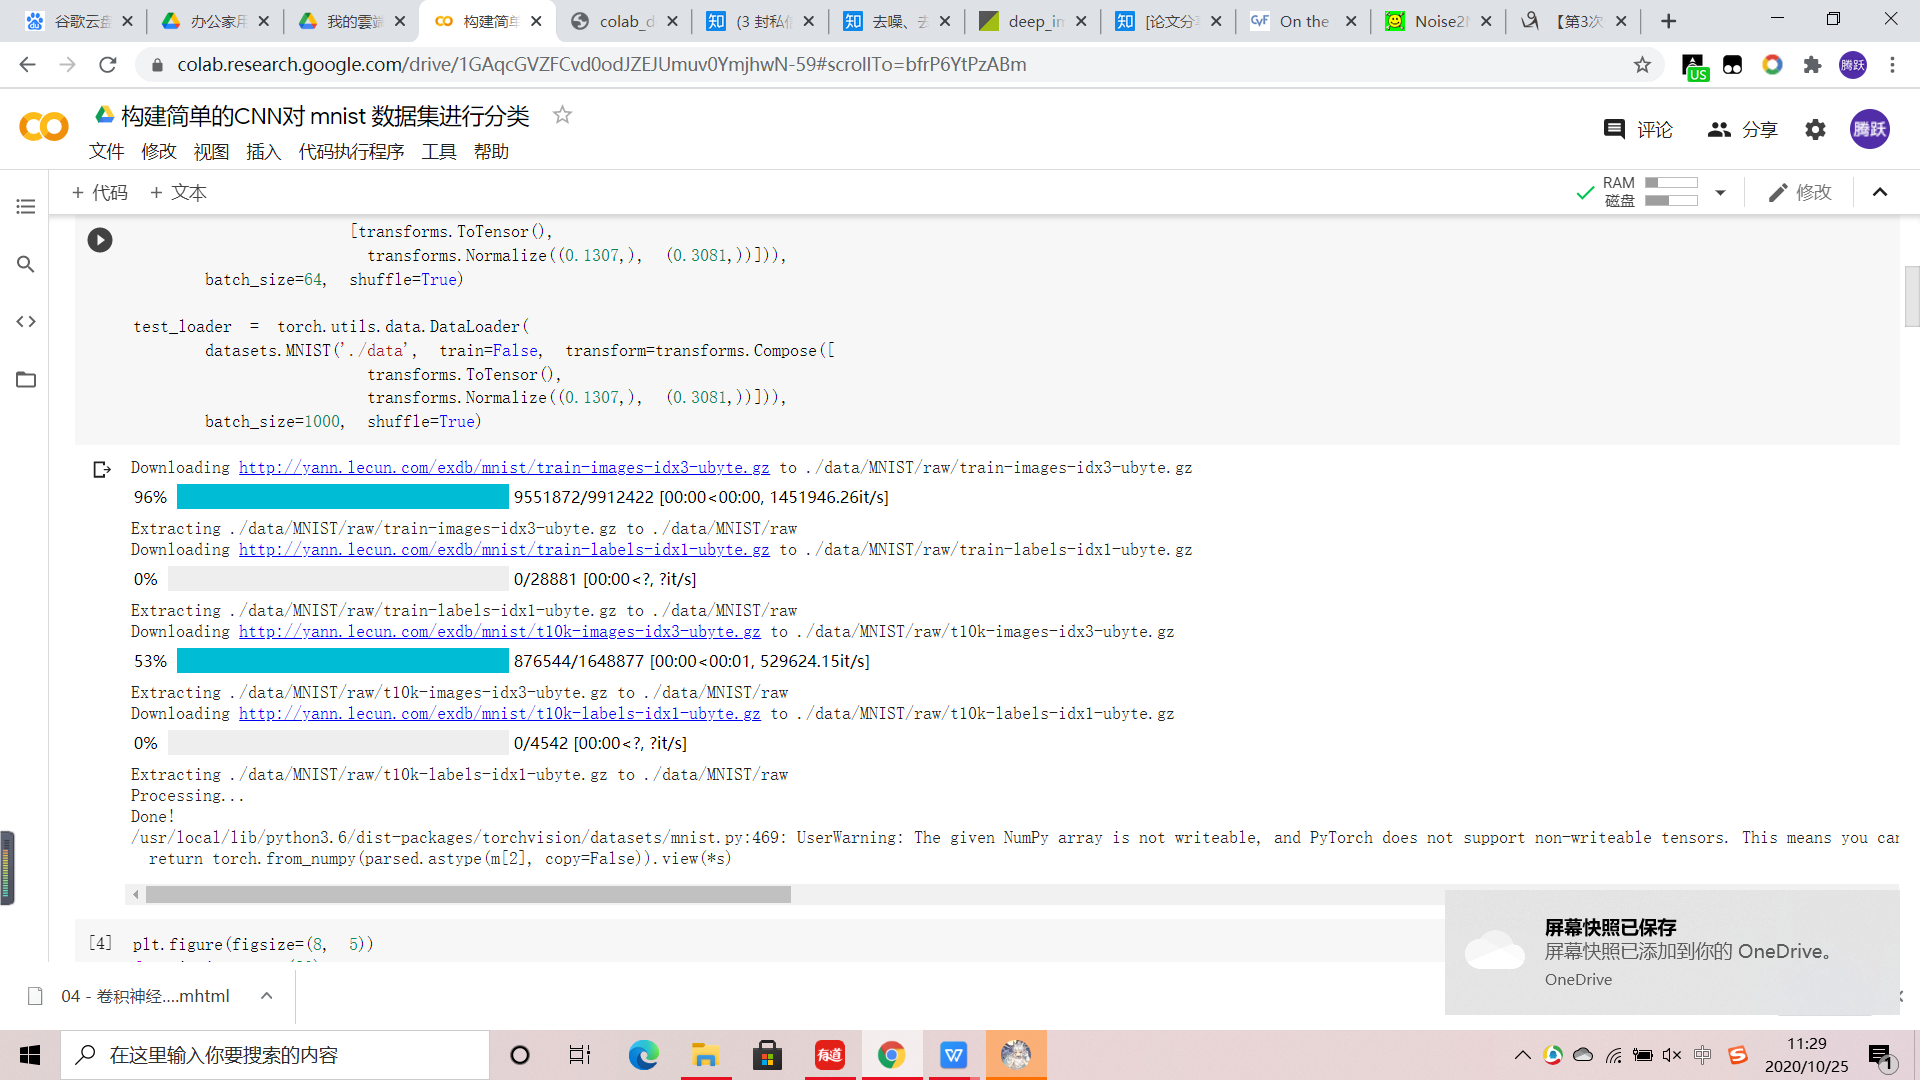Image resolution: width=1920 pixels, height=1080 pixels.
Task: Open the table of contents sidebar icon
Action: (x=26, y=207)
